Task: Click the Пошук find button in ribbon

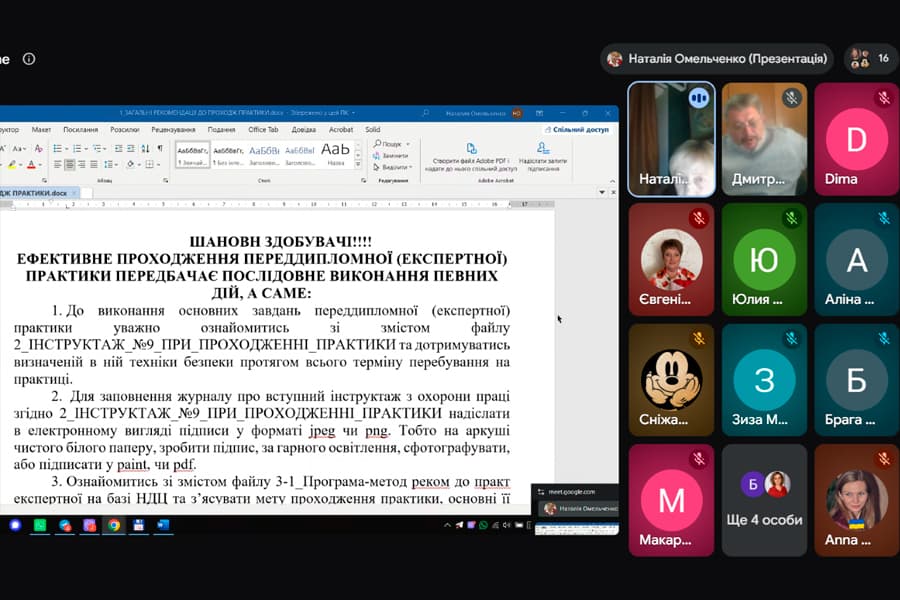Action: 389,144
